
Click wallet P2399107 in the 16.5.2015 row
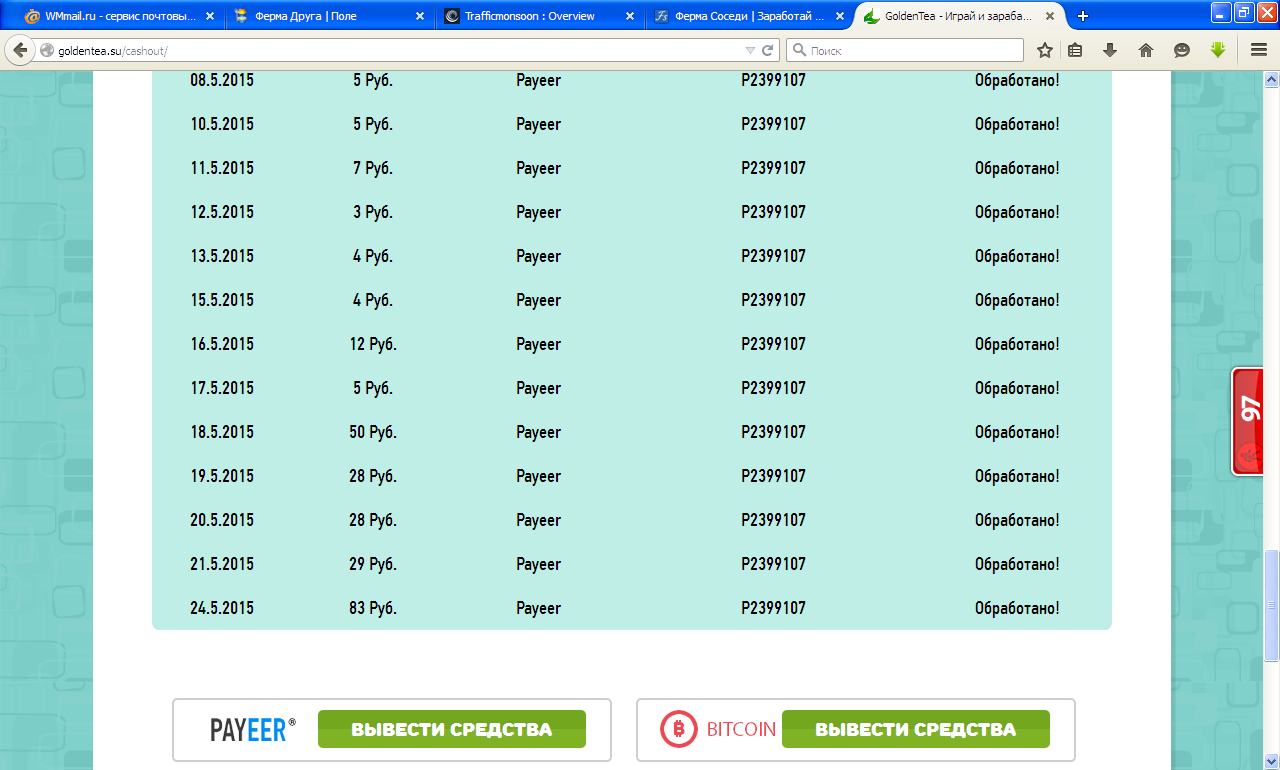pyautogui.click(x=773, y=344)
